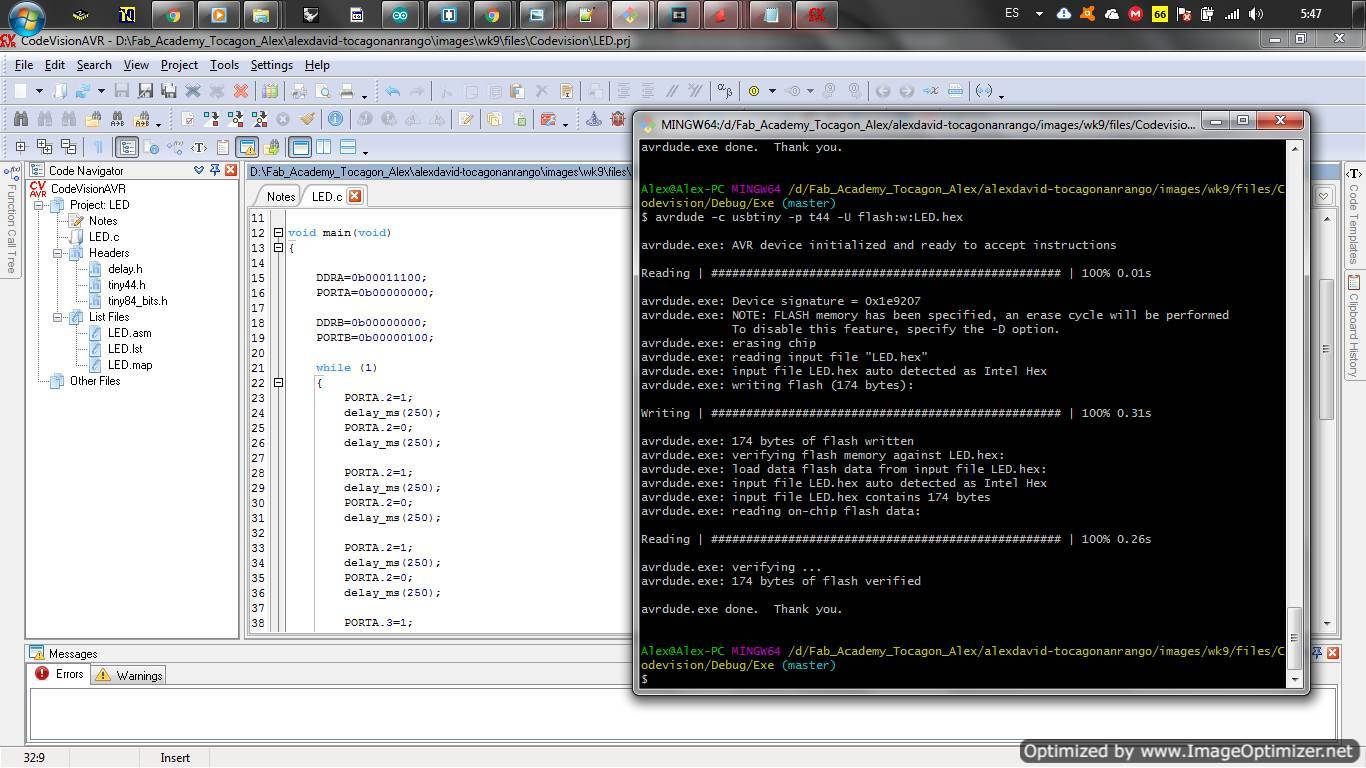Viewport: 1366px width, 768px height.
Task: Select tiny84_bits.h header file
Action: pyautogui.click(x=137, y=301)
